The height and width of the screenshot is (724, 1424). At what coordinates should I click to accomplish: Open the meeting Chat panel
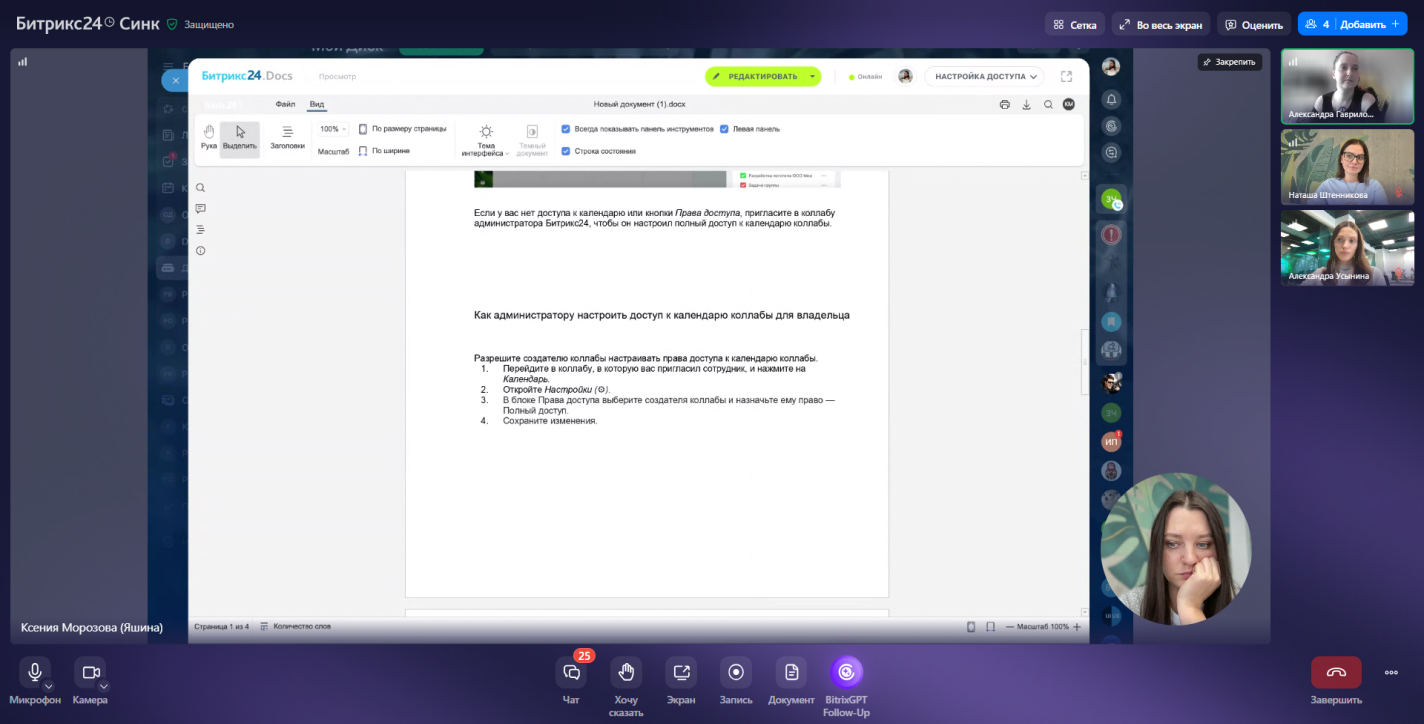click(571, 673)
